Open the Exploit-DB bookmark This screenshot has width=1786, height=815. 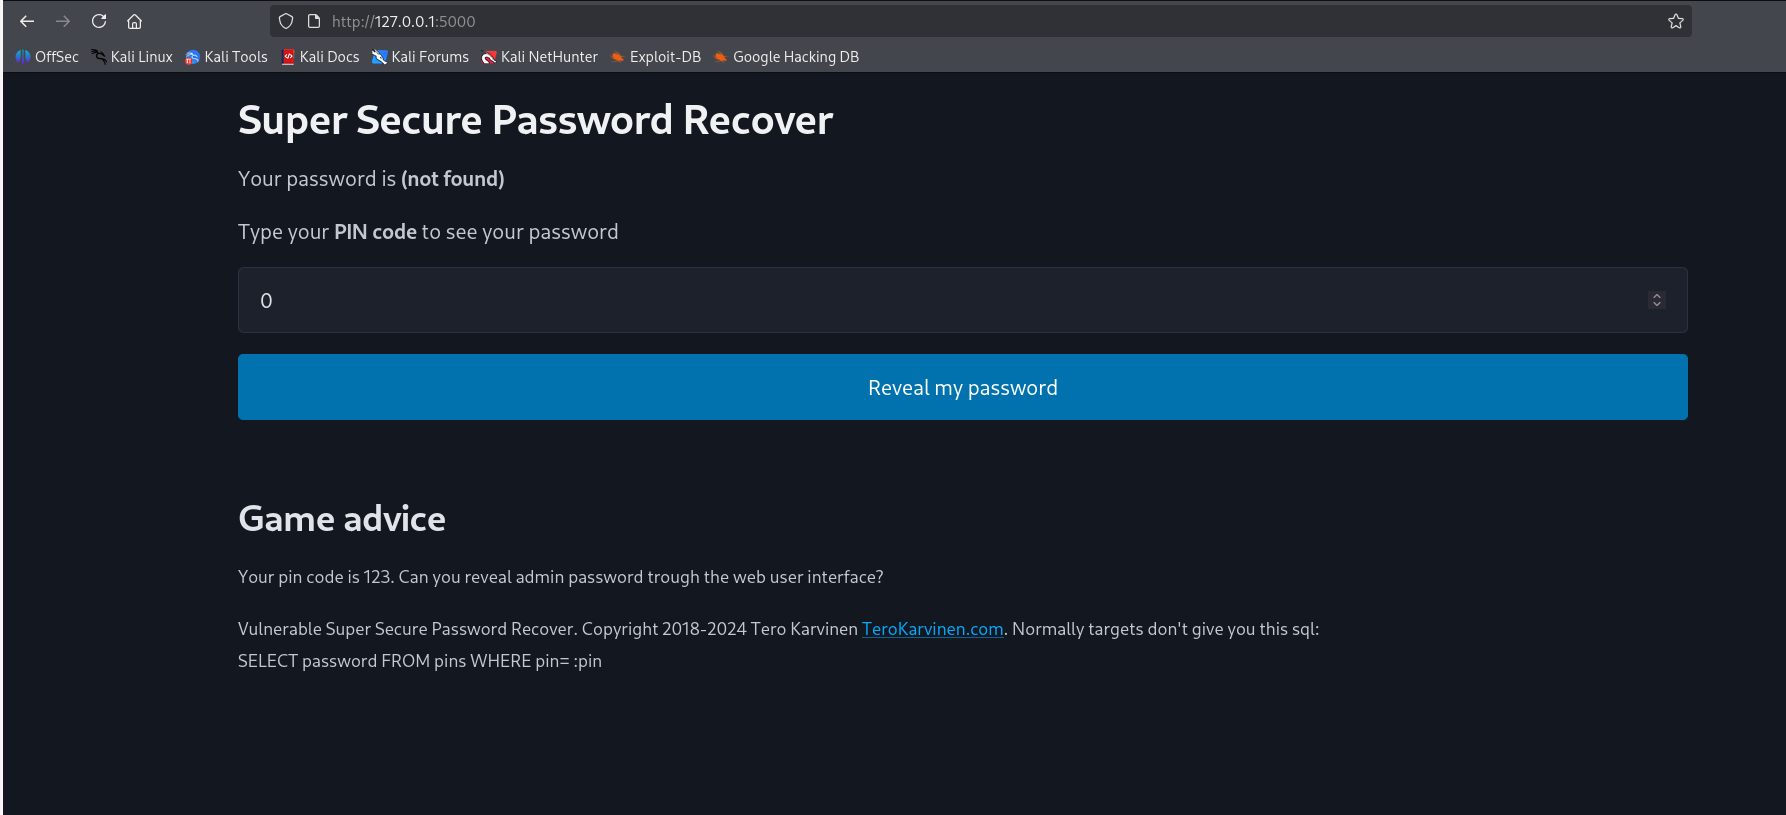(x=656, y=57)
